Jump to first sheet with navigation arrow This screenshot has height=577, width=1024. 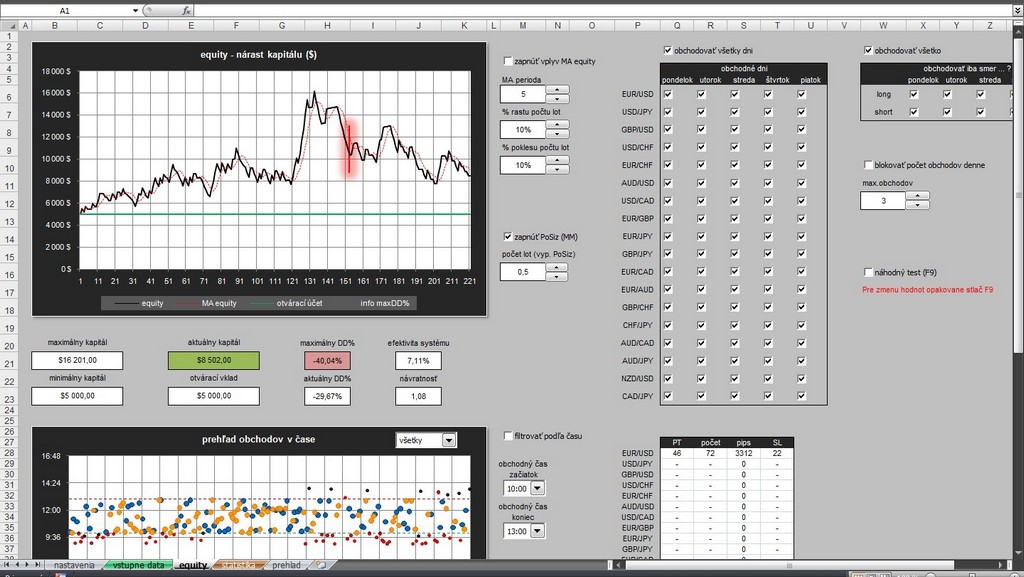click(x=7, y=565)
